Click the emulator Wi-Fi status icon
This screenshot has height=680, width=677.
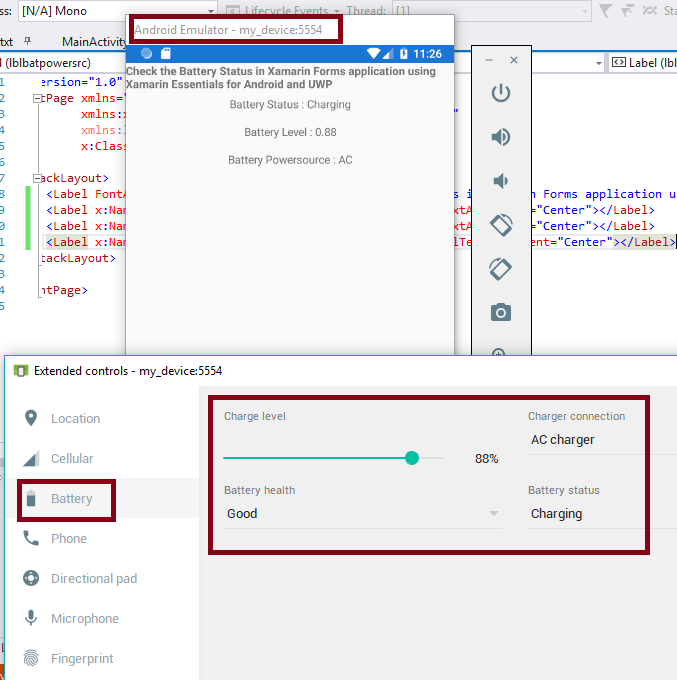click(373, 54)
